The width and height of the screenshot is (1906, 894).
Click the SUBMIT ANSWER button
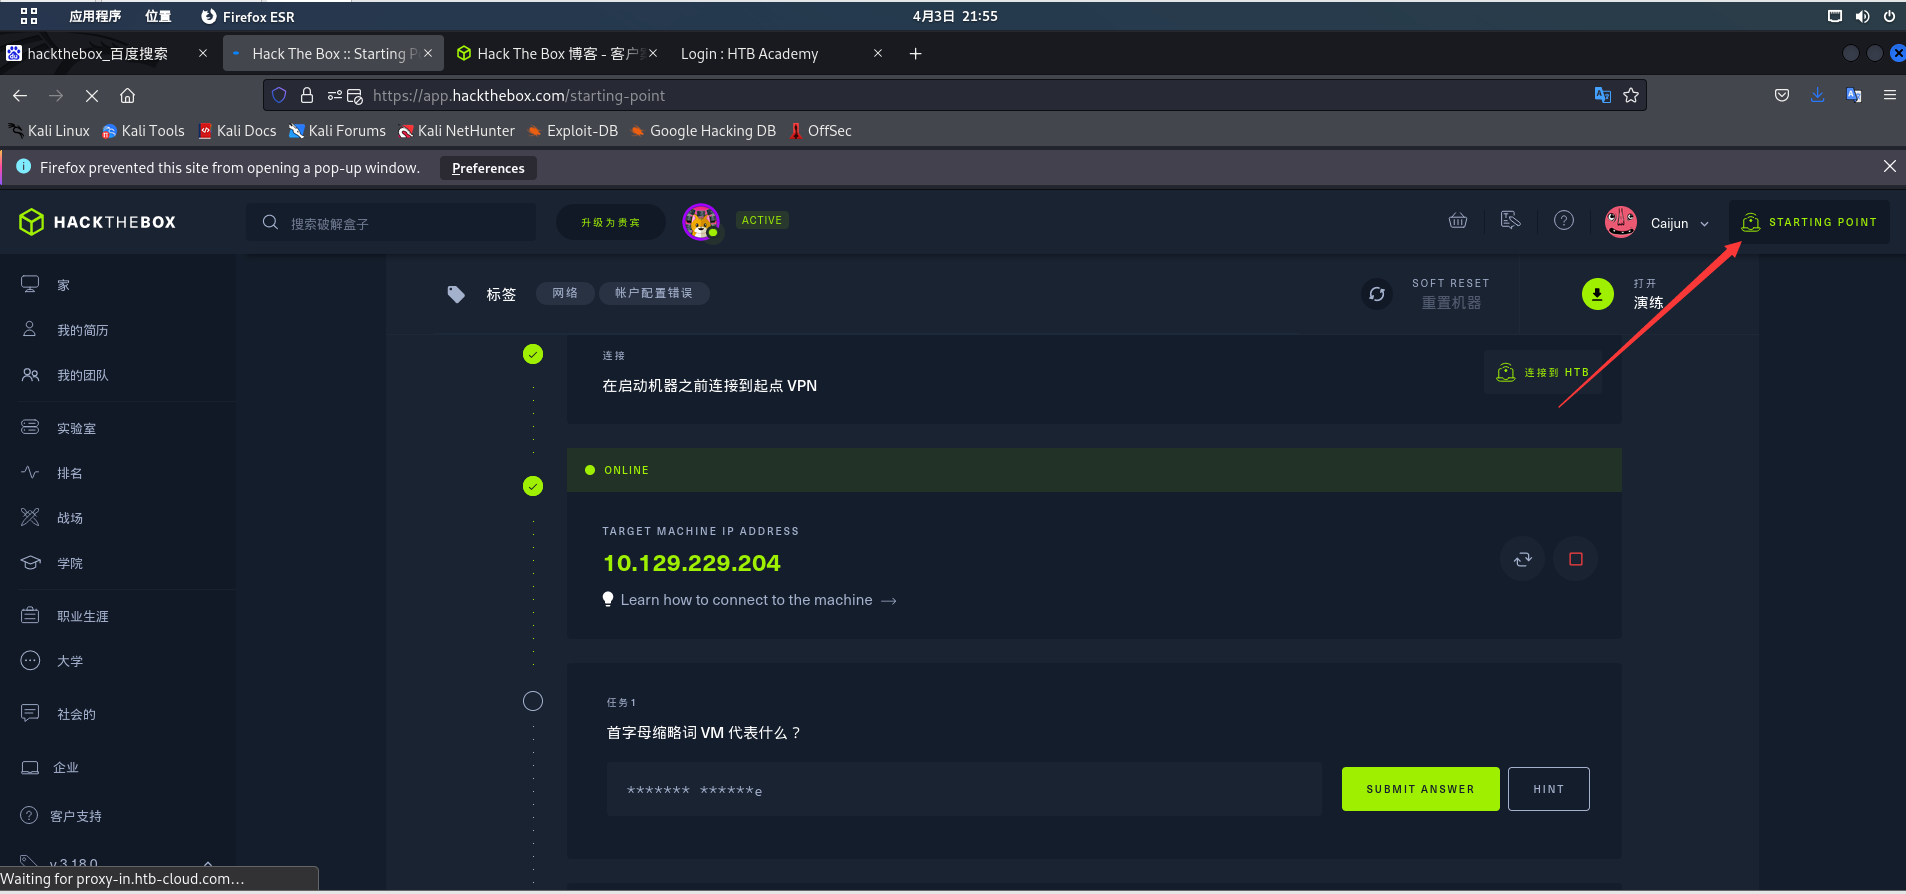pos(1420,789)
